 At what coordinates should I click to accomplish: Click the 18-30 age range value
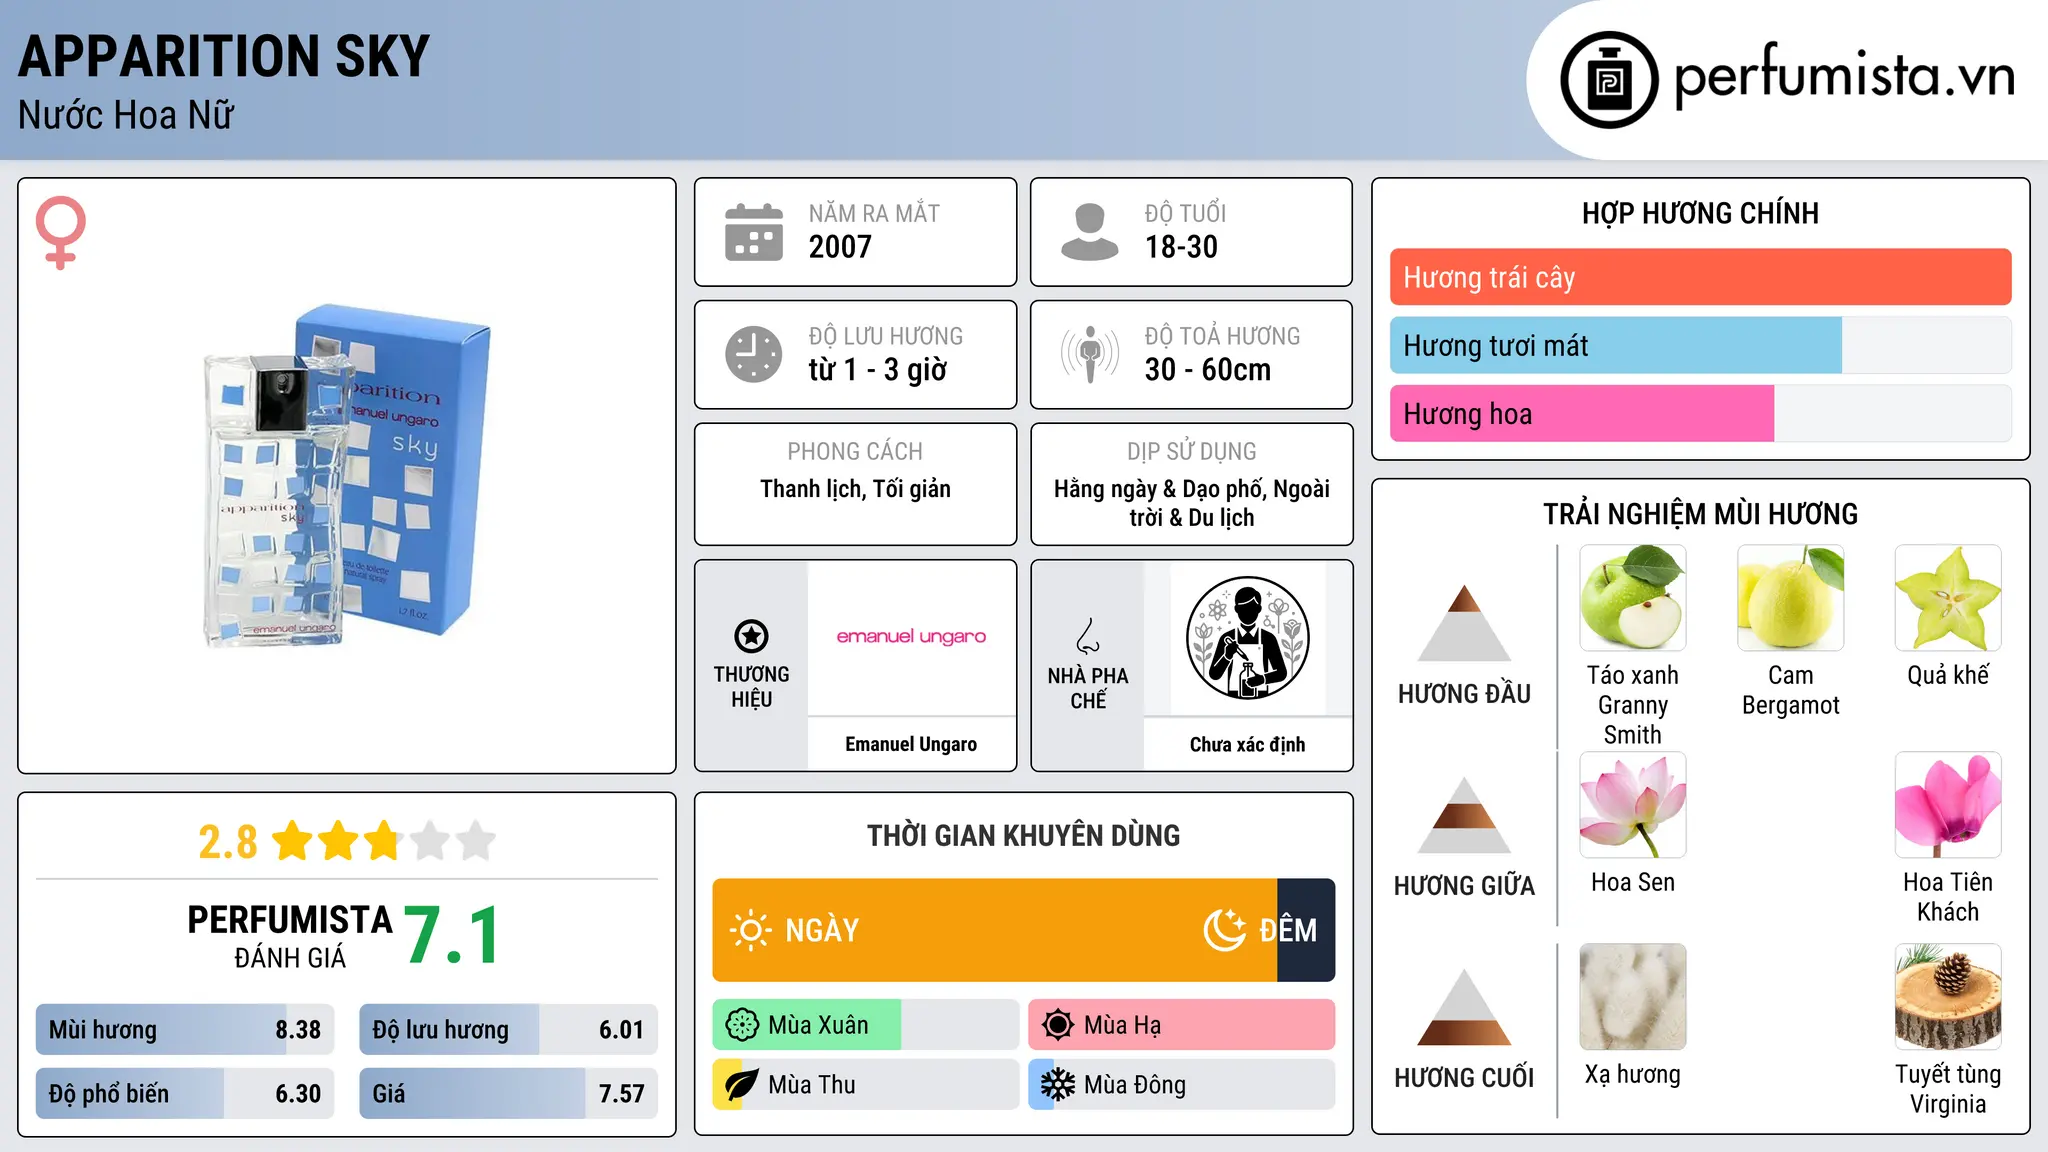click(x=1181, y=247)
